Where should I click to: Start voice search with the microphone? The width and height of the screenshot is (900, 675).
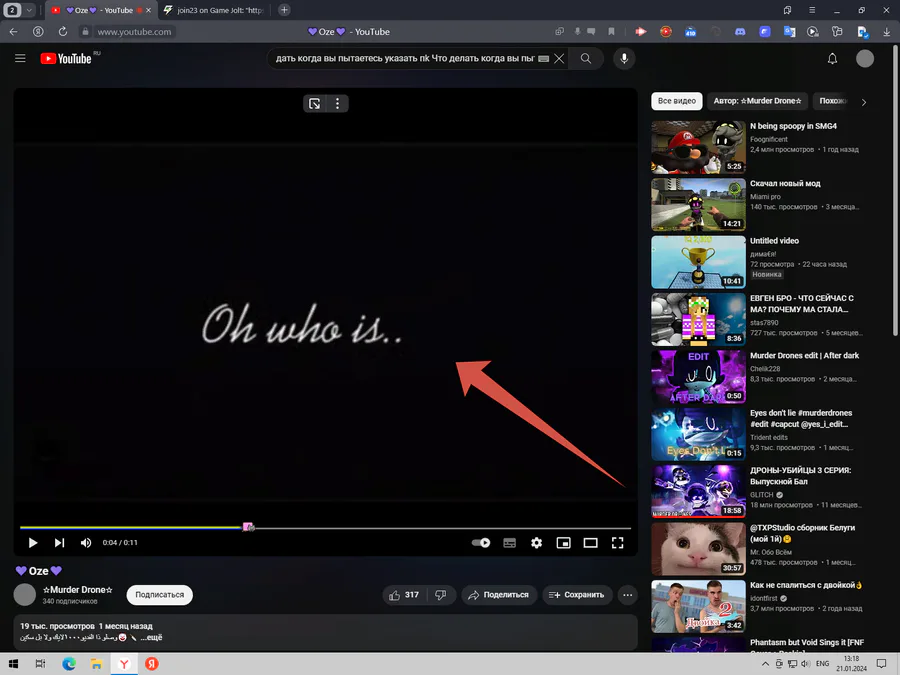coord(624,59)
